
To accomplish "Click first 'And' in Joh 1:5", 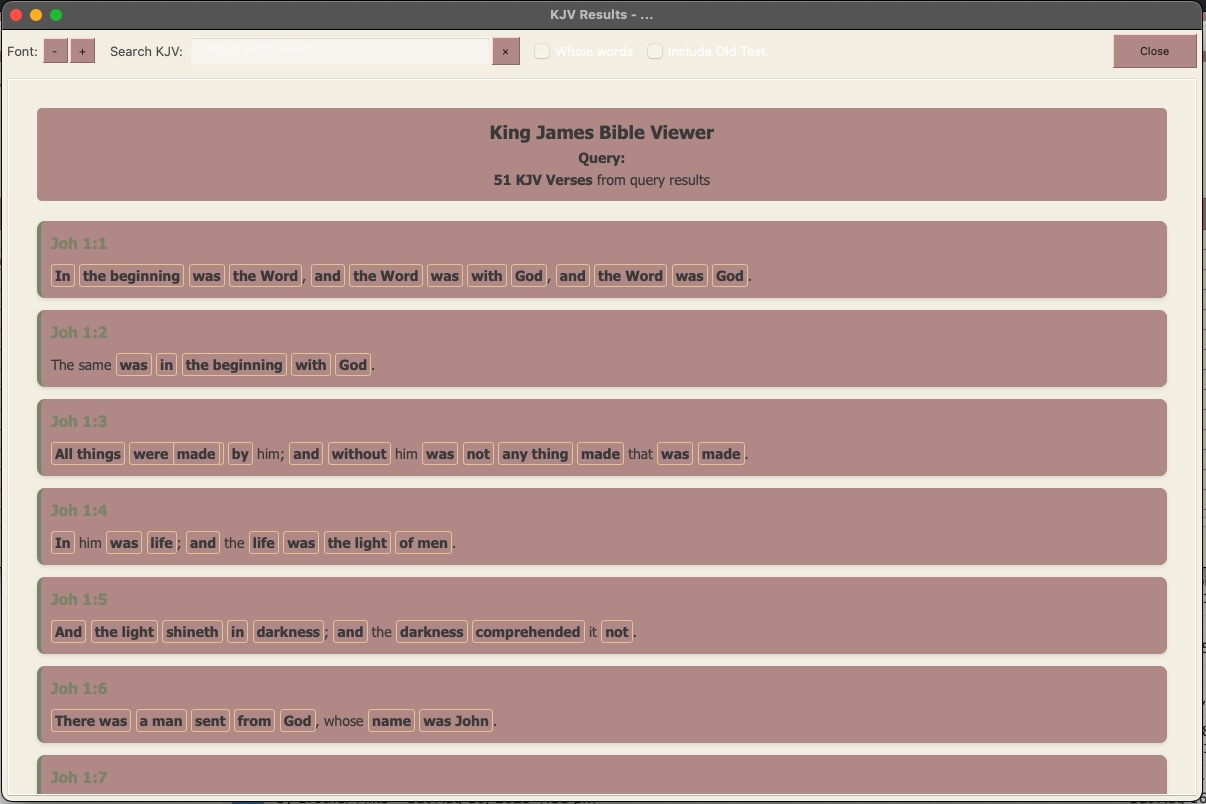I will click(69, 632).
